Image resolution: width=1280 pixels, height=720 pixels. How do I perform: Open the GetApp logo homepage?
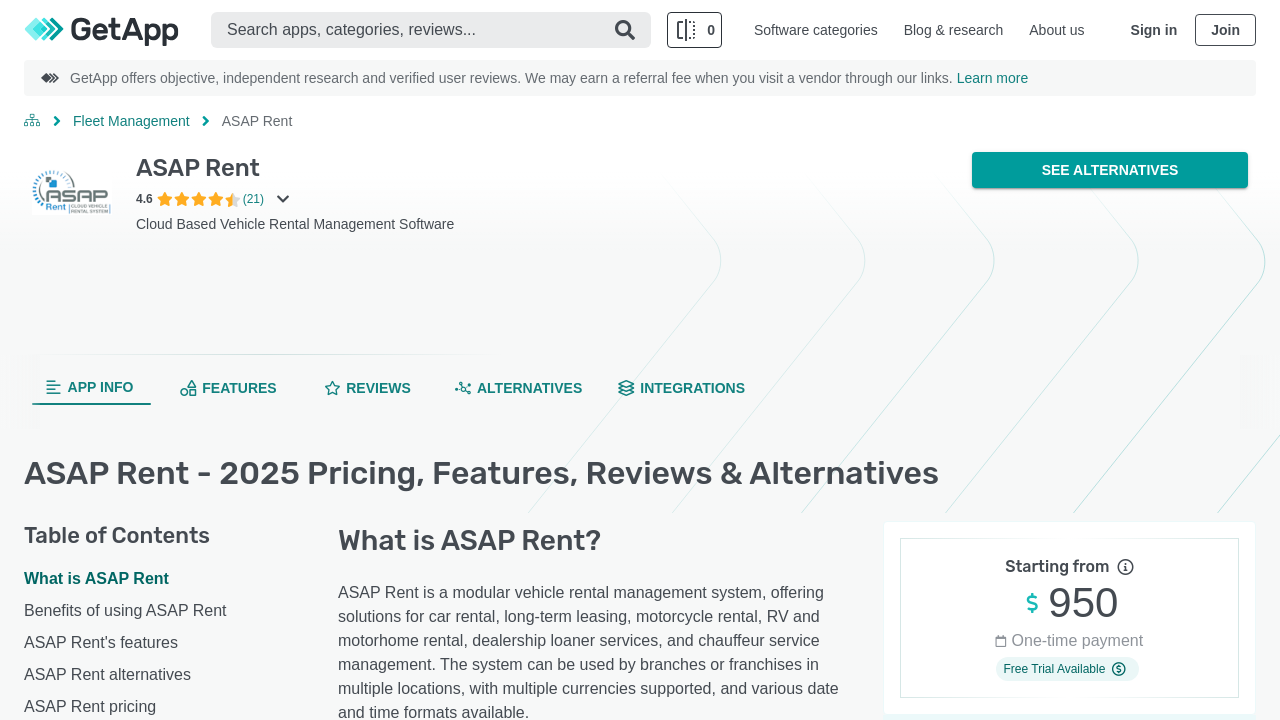(x=101, y=30)
